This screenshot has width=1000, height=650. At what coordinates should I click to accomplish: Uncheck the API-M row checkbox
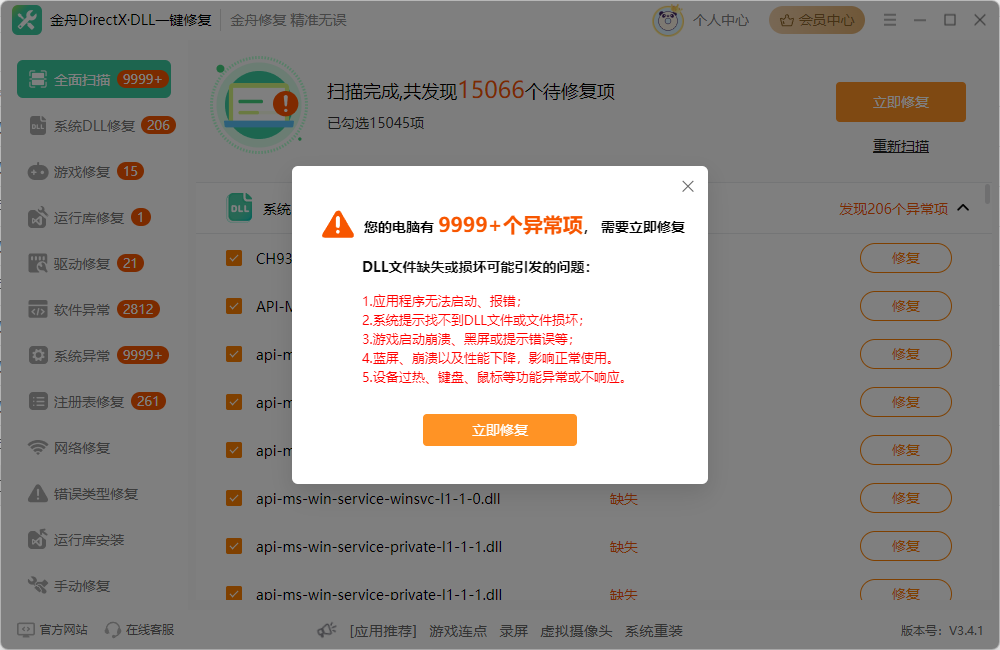[234, 306]
